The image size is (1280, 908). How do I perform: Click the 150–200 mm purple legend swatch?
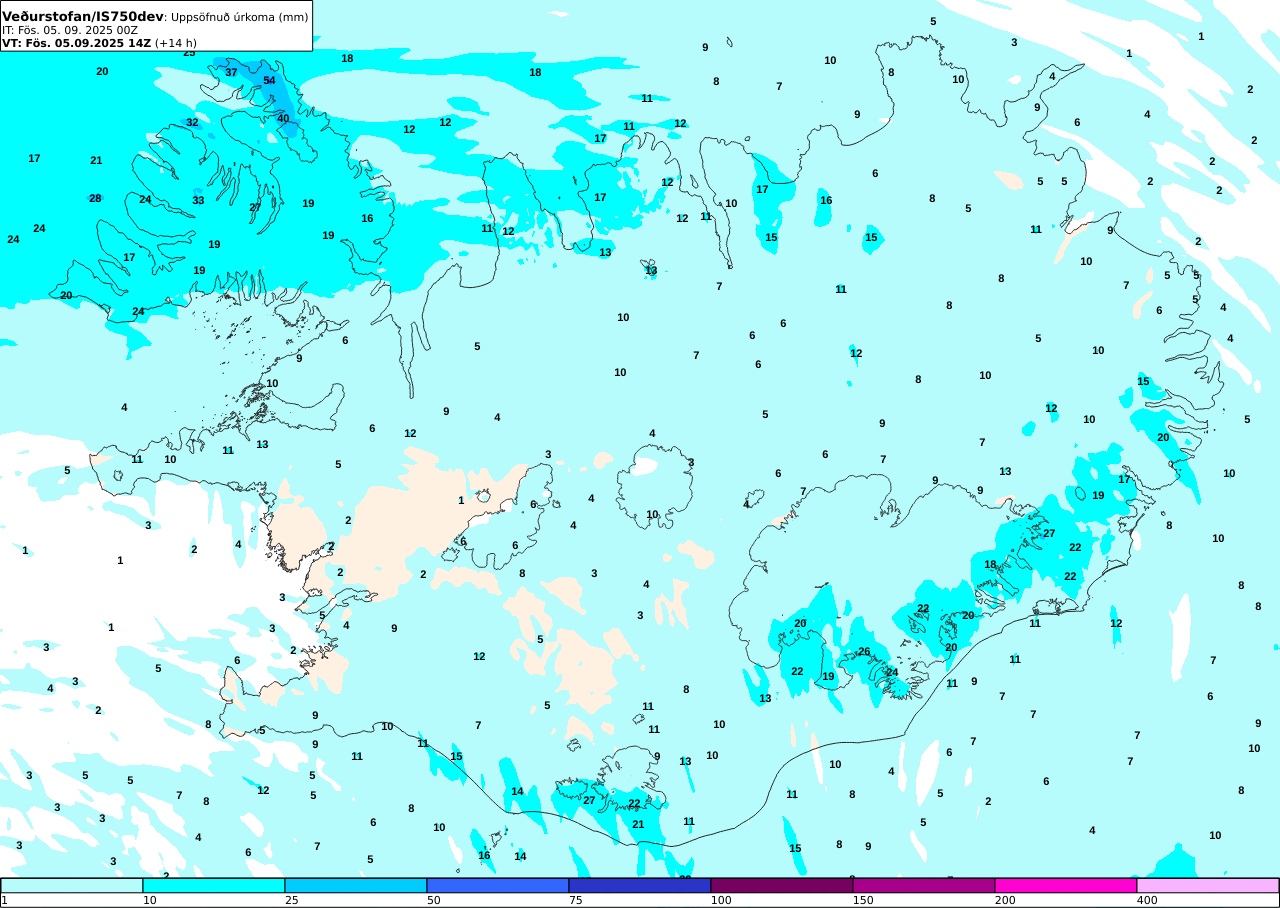pos(924,885)
